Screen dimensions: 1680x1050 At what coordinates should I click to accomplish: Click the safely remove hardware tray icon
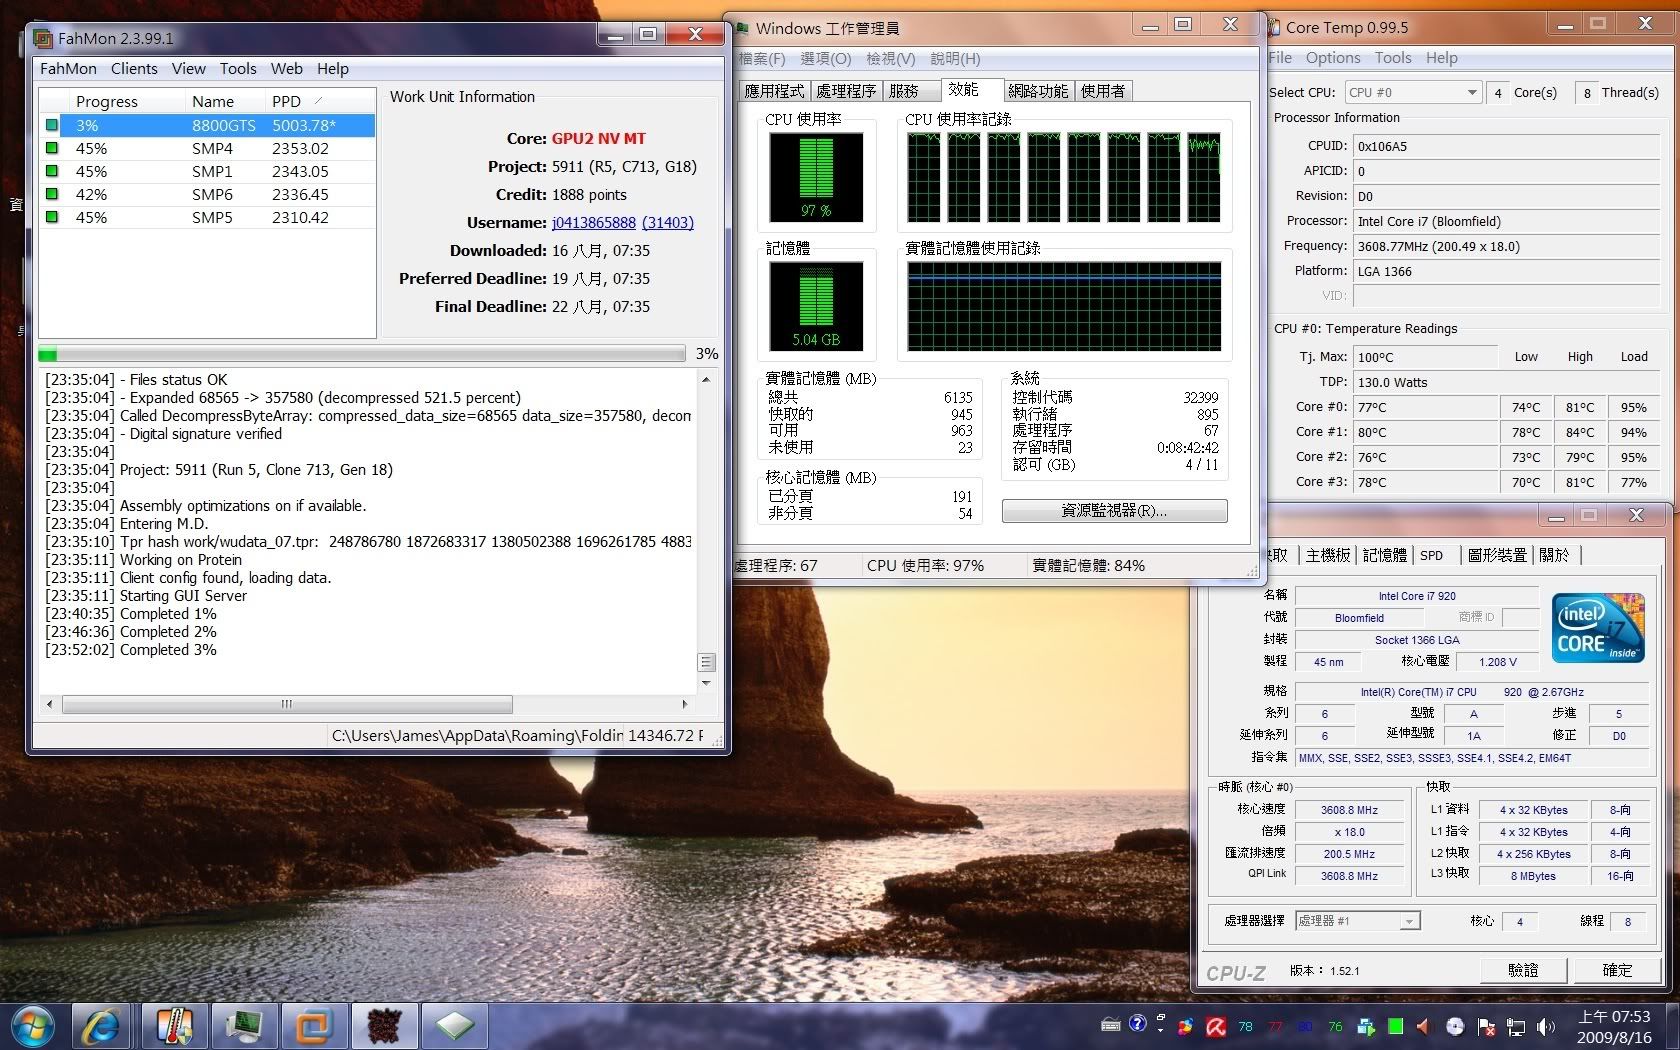point(1366,1026)
